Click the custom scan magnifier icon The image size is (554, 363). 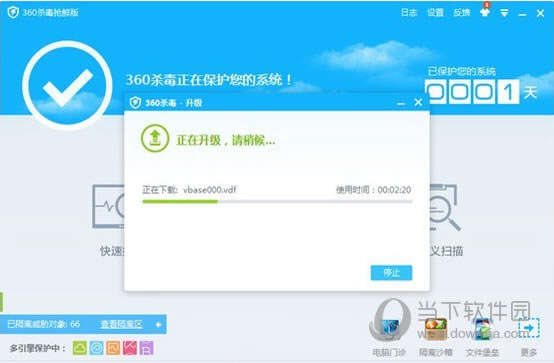(x=444, y=207)
